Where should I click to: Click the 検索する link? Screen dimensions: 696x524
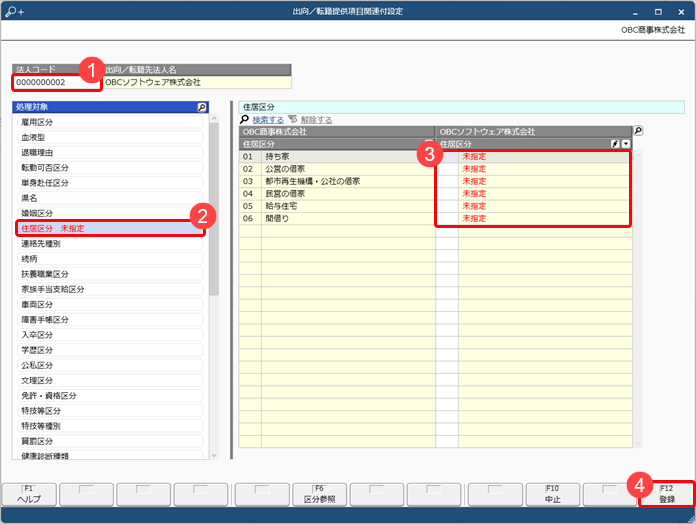point(268,120)
